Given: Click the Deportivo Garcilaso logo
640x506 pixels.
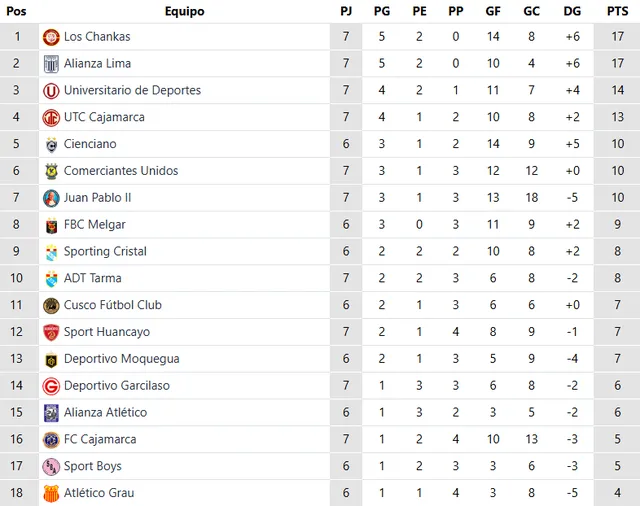Looking at the screenshot, I should click(x=51, y=386).
